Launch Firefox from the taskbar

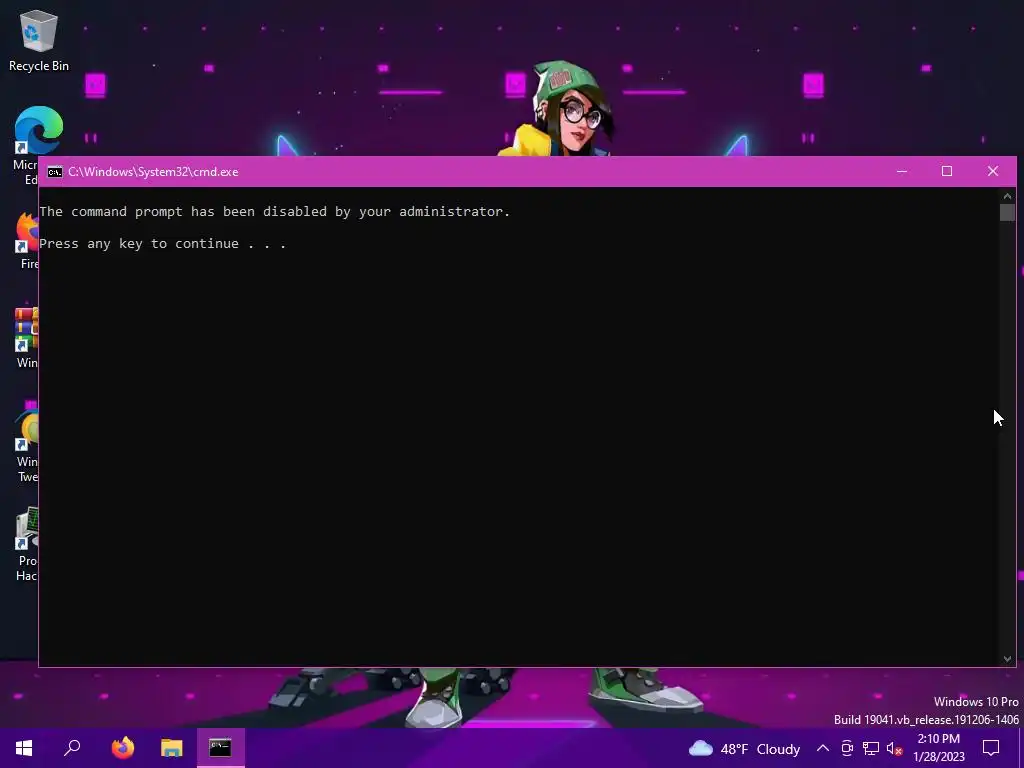click(123, 748)
